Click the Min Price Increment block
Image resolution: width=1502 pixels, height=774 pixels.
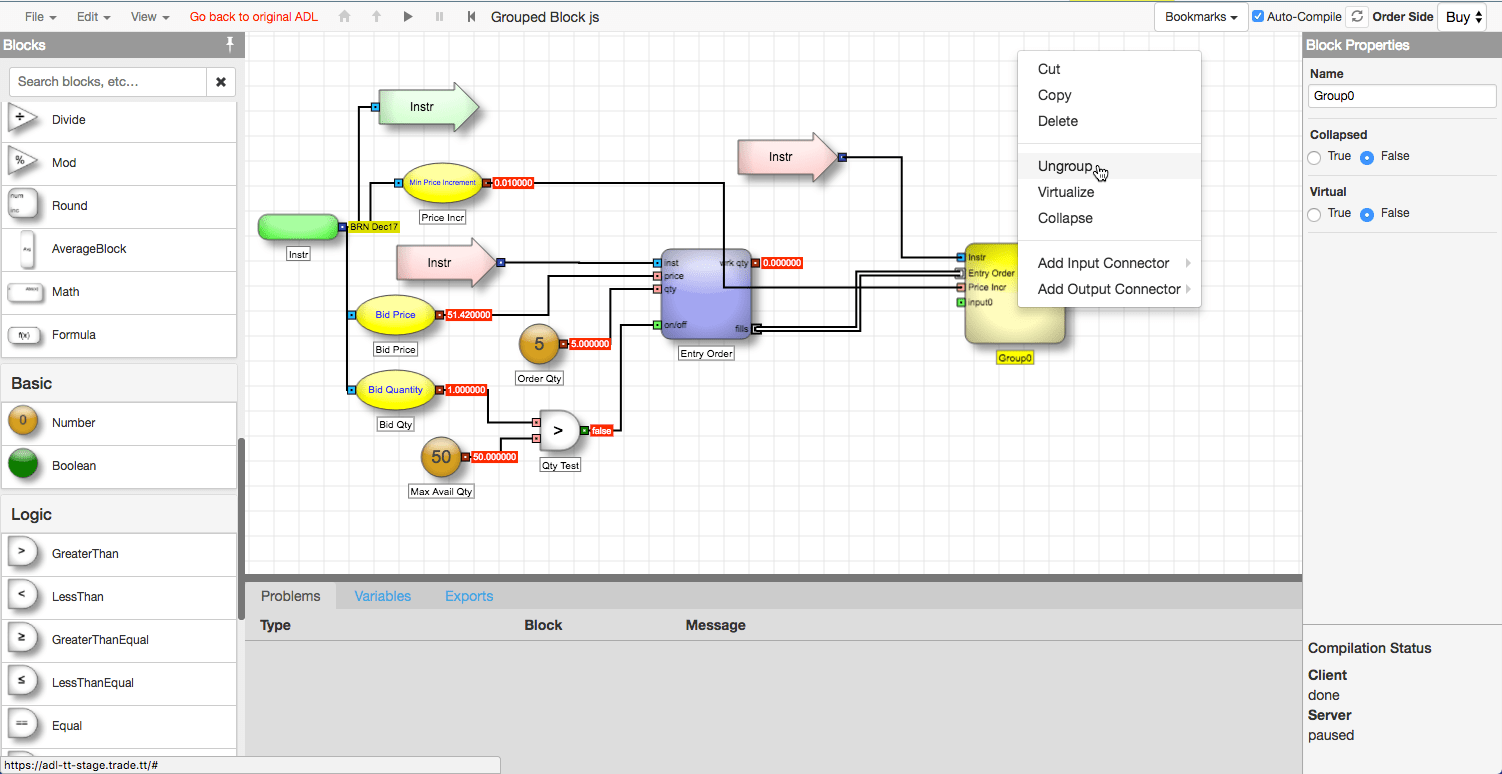442,183
